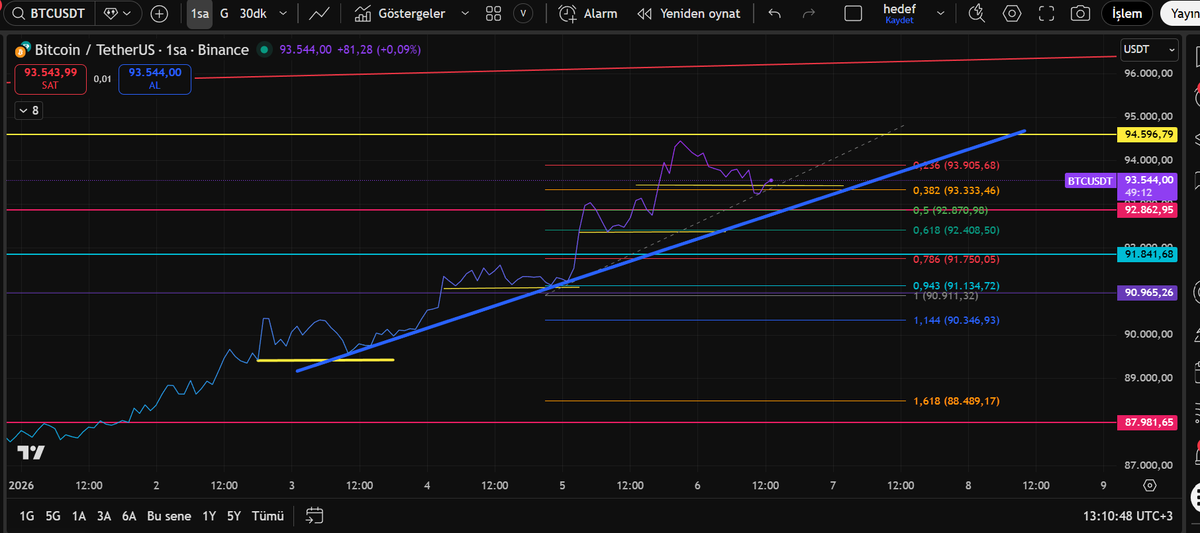Screen dimensions: 1200x533
Task: Select the 1A date range
Action: 79,516
